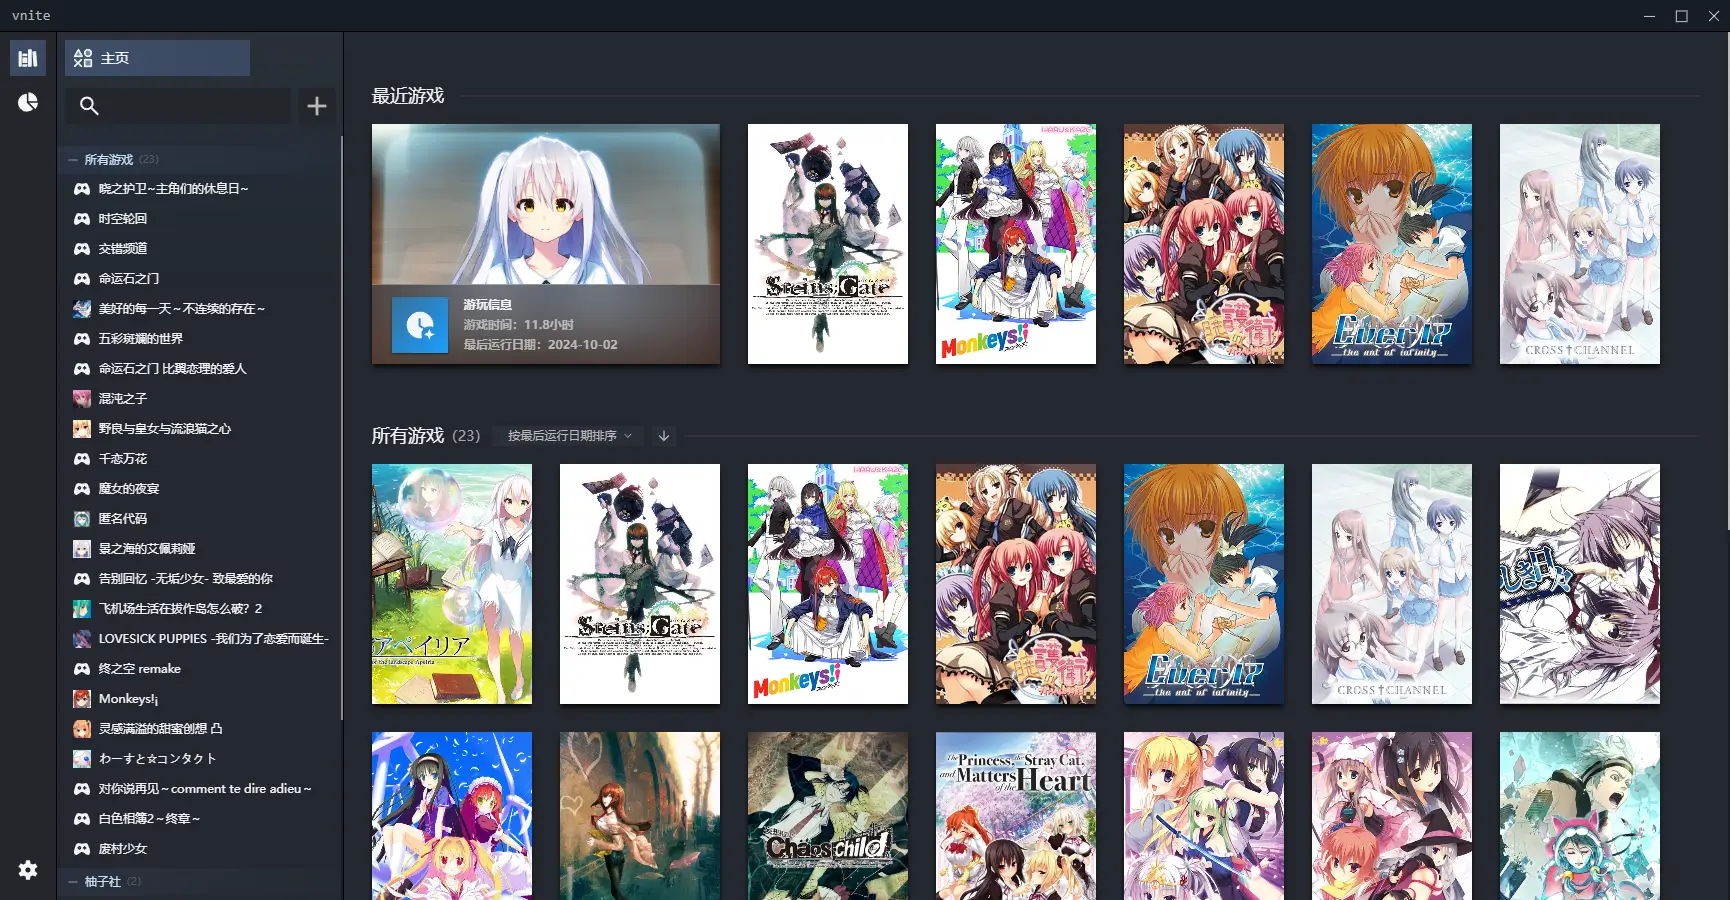Select 匿名代码 in the sidebar
Viewport: 1730px width, 900px height.
pyautogui.click(x=199, y=519)
